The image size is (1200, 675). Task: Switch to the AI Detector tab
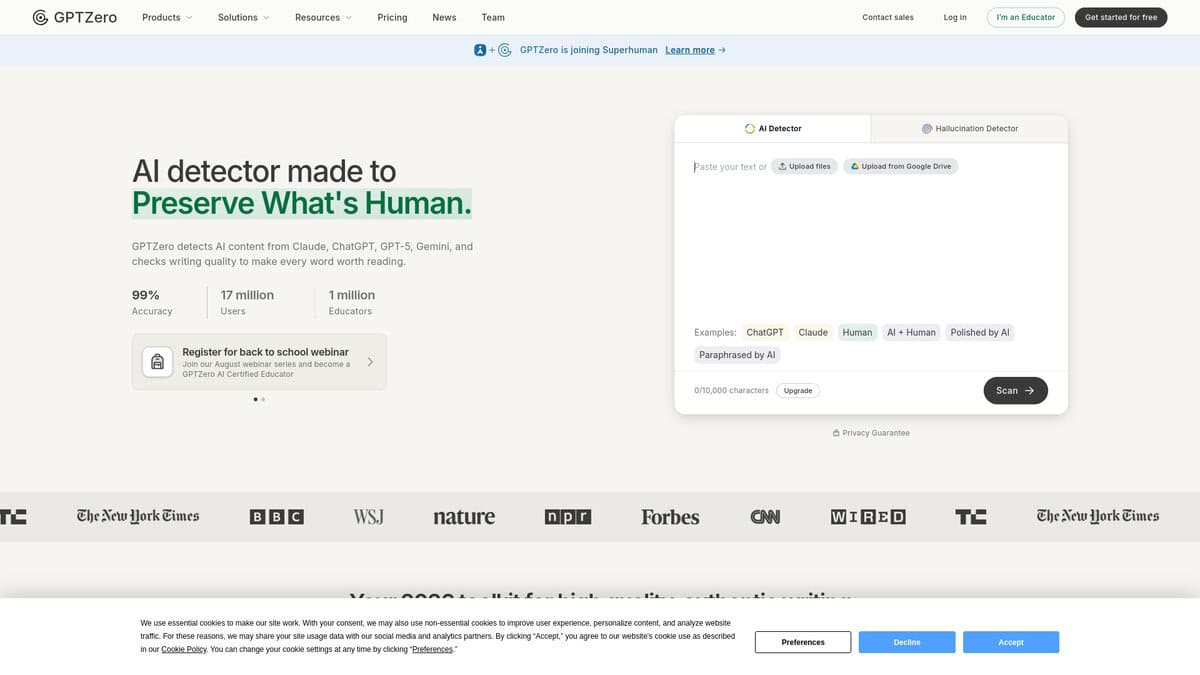773,128
